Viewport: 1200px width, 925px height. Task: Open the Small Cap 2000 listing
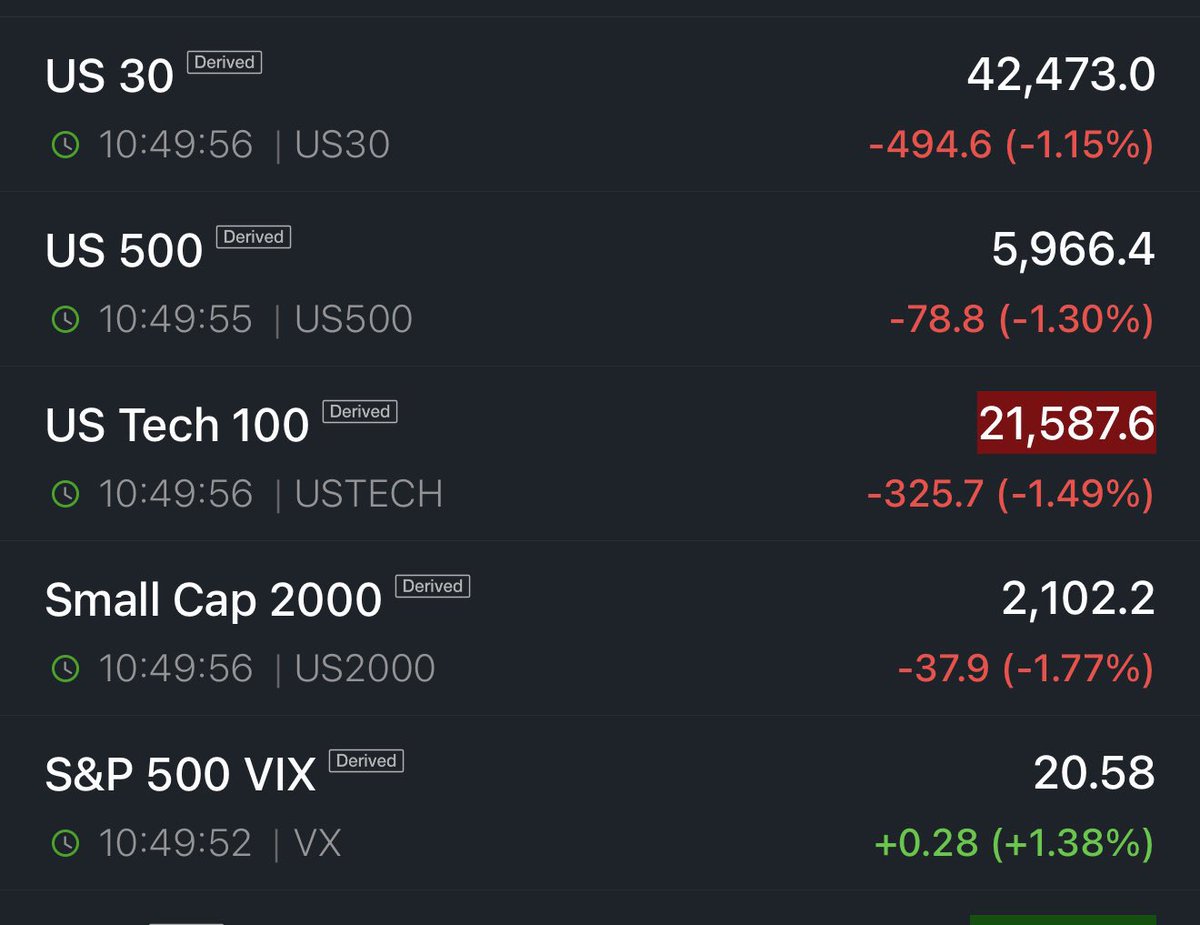pos(600,628)
